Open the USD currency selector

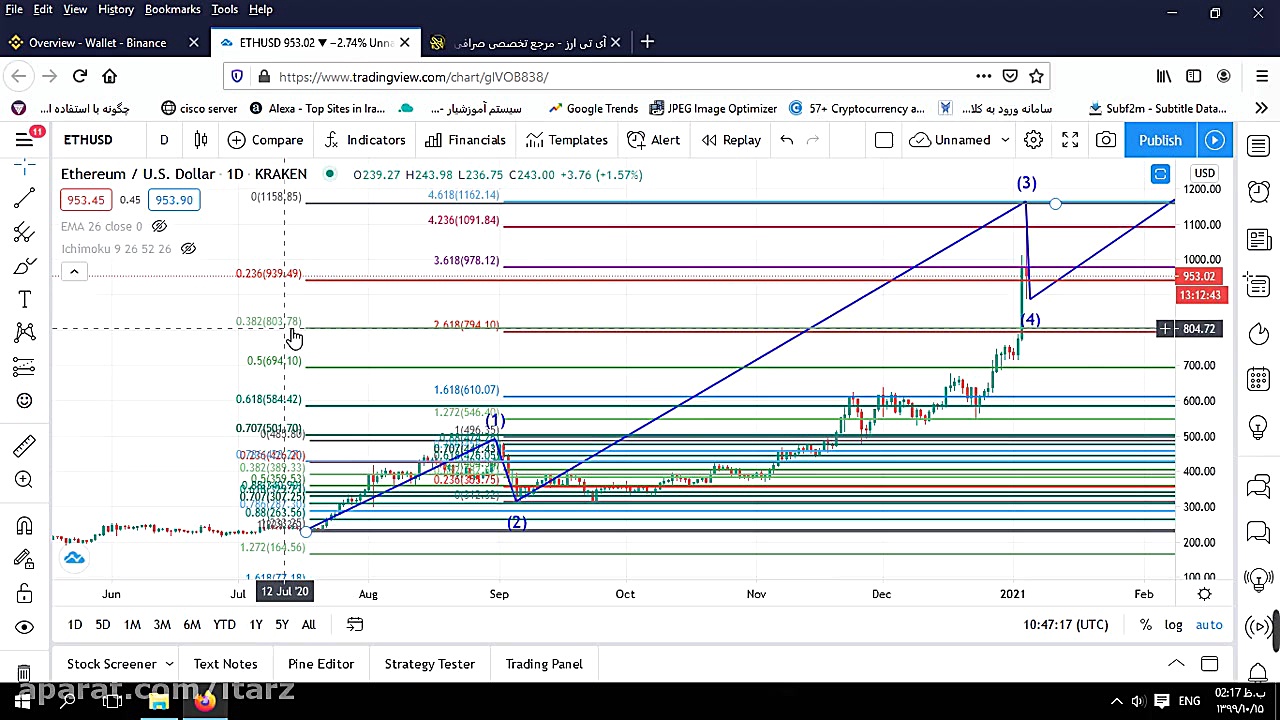point(1204,174)
